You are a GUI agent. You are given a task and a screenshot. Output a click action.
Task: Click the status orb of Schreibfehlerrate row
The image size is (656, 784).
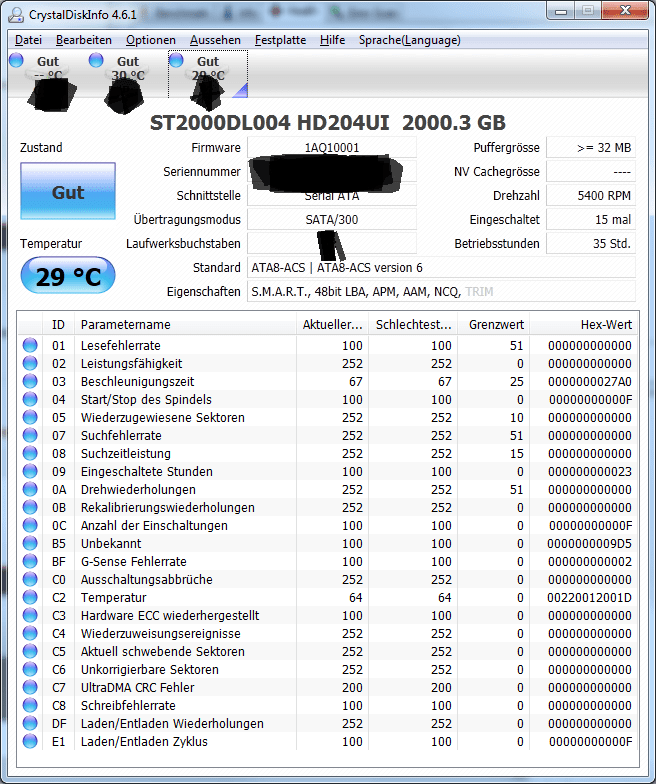[x=30, y=705]
